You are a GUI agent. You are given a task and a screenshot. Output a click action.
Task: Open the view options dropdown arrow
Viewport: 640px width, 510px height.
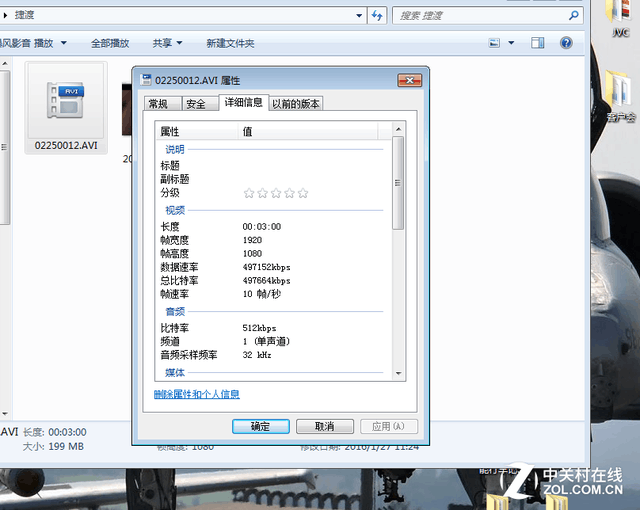(510, 43)
